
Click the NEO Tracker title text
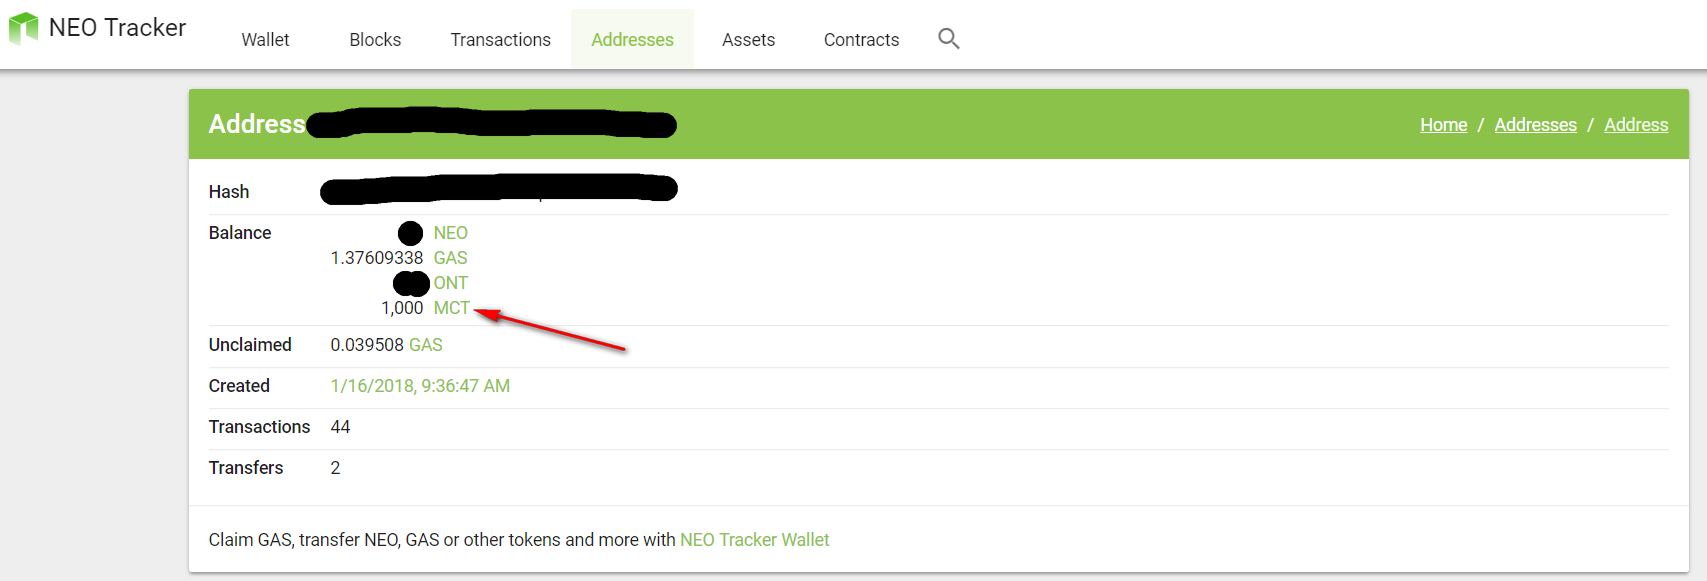[x=117, y=28]
